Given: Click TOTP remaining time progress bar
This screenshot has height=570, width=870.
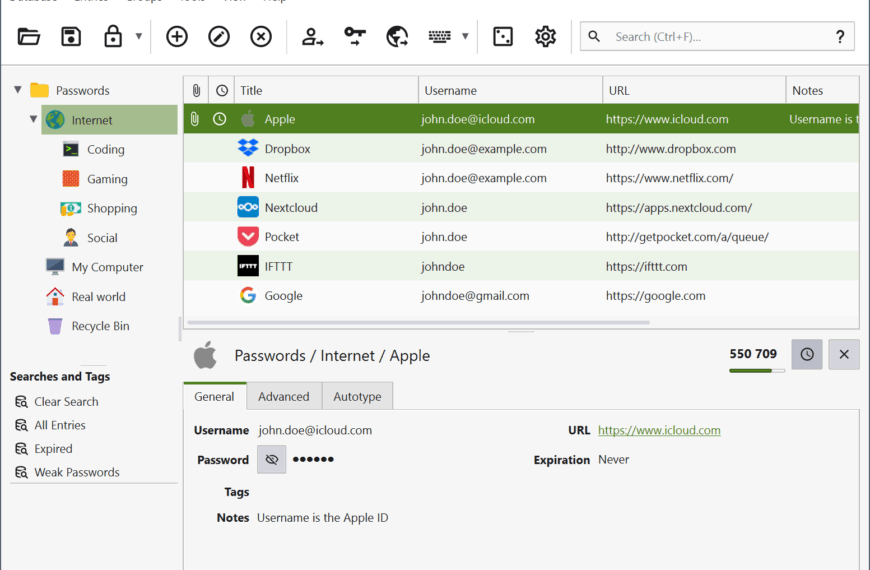Looking at the screenshot, I should pyautogui.click(x=757, y=370).
